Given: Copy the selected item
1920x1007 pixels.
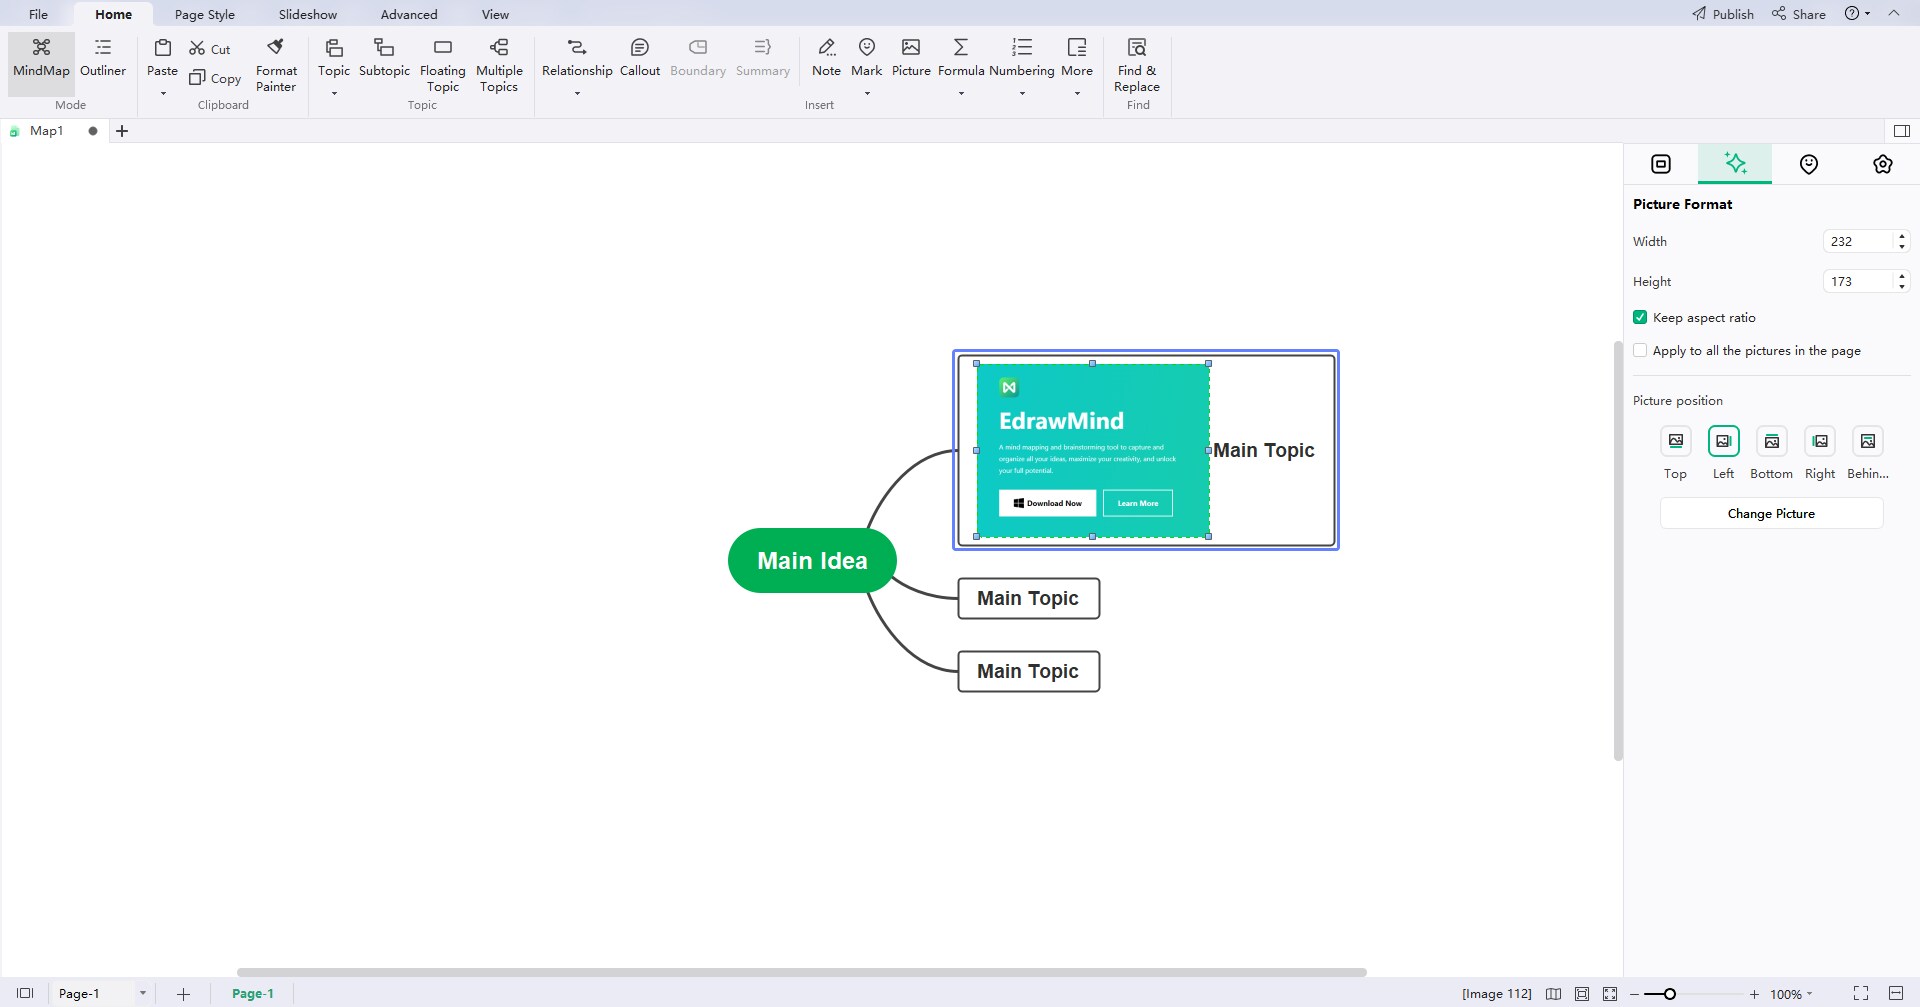Looking at the screenshot, I should (215, 78).
